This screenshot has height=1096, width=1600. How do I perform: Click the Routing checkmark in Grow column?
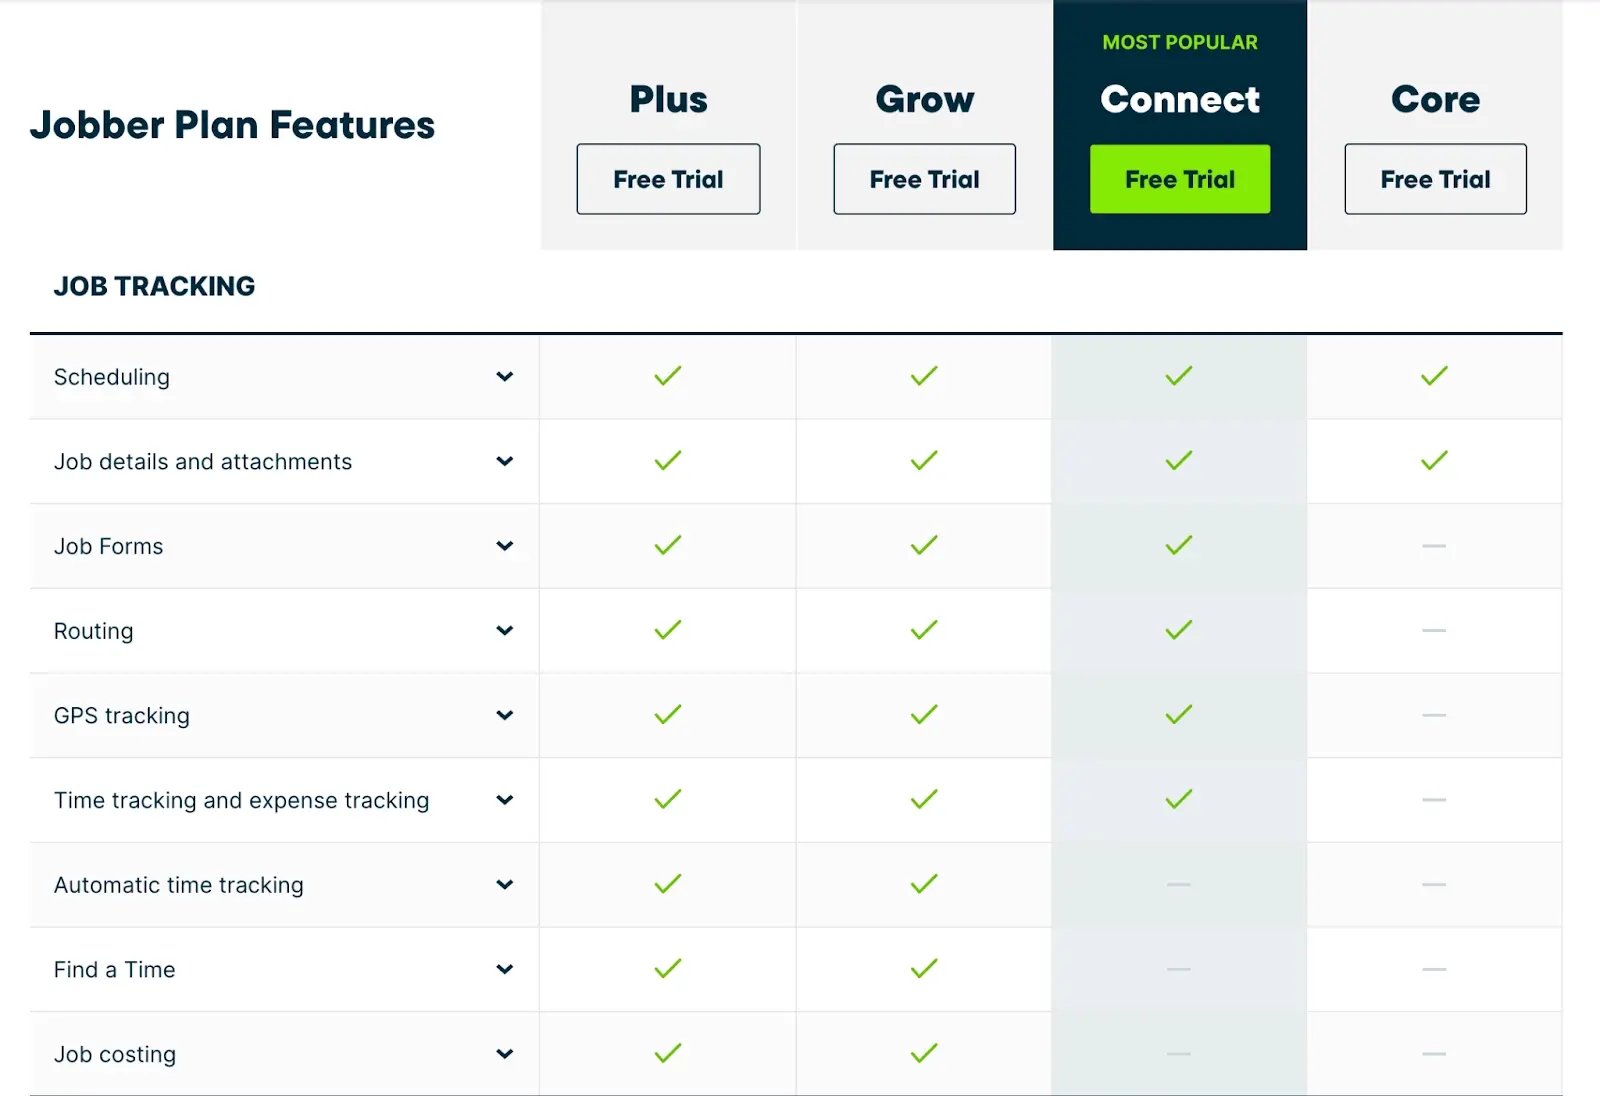point(923,630)
